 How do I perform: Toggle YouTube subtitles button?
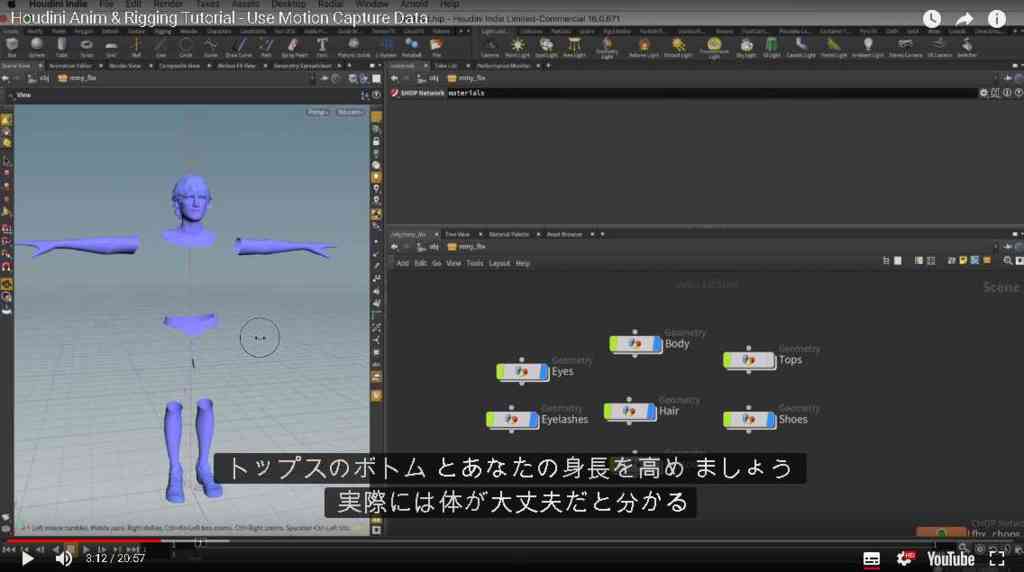click(871, 559)
